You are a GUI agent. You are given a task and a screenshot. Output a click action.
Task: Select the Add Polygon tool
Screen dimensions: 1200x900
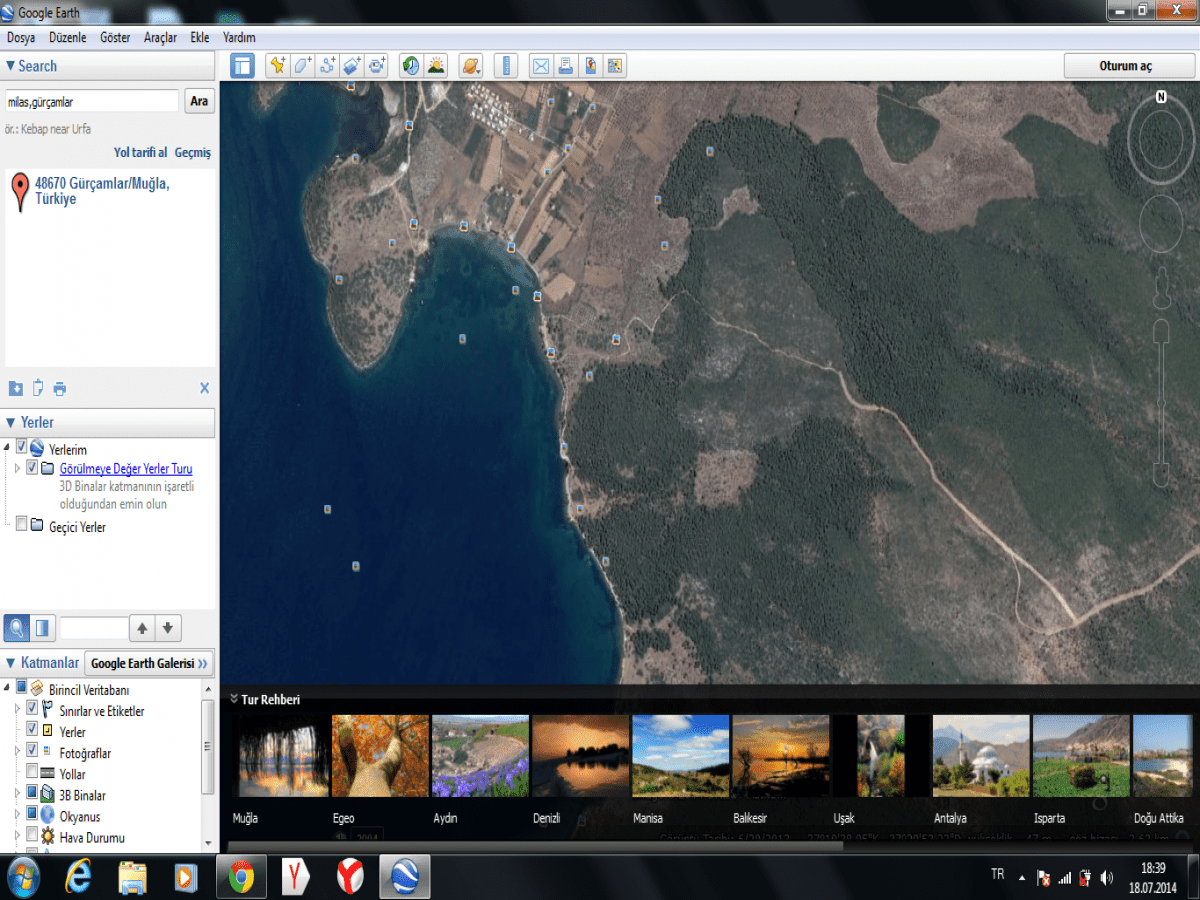[x=303, y=66]
